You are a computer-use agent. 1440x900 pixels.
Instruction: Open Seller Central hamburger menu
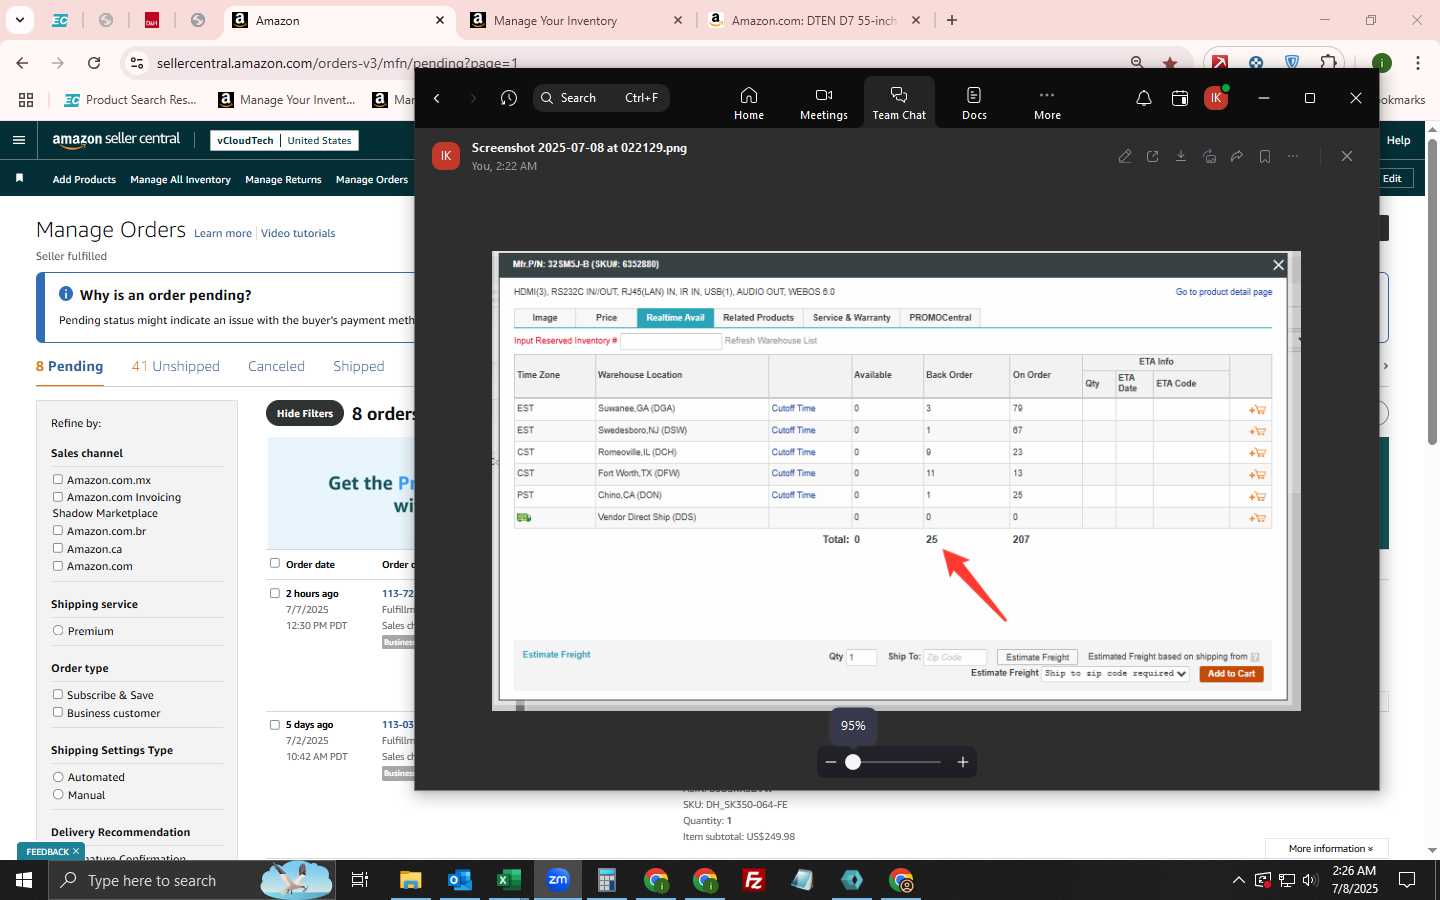point(19,140)
